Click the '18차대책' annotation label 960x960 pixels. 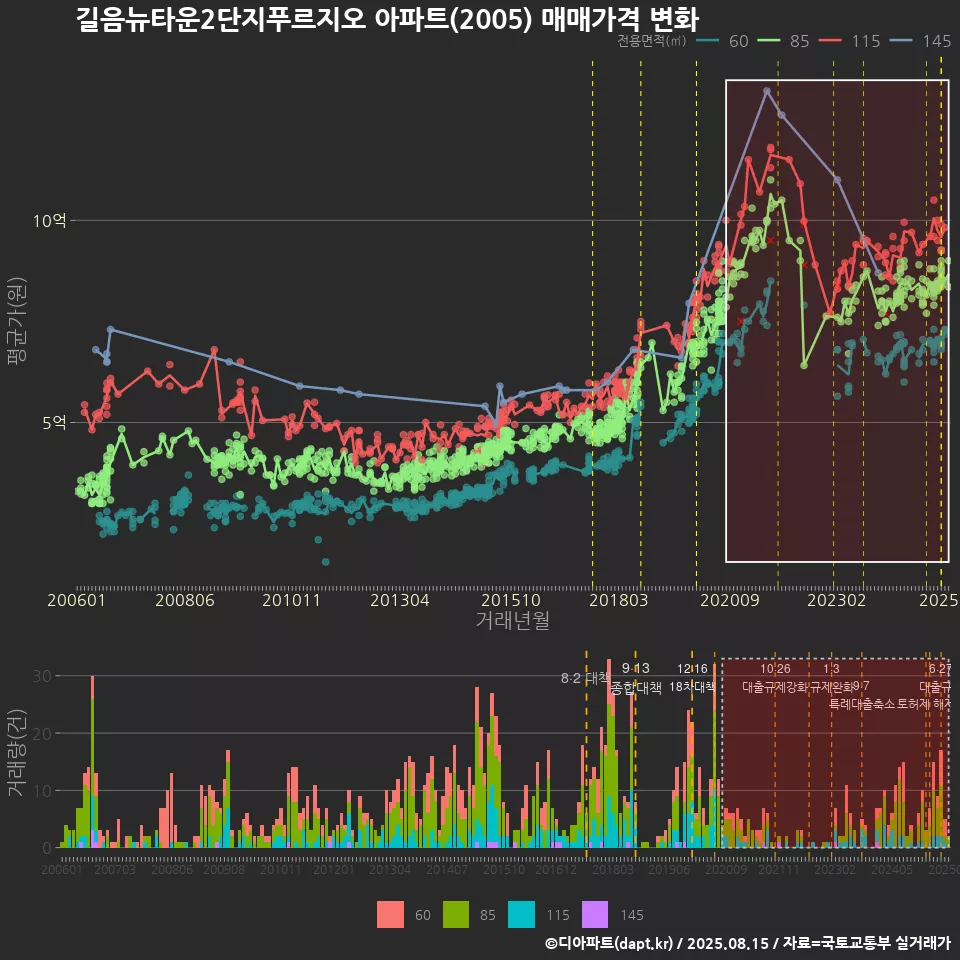point(692,686)
